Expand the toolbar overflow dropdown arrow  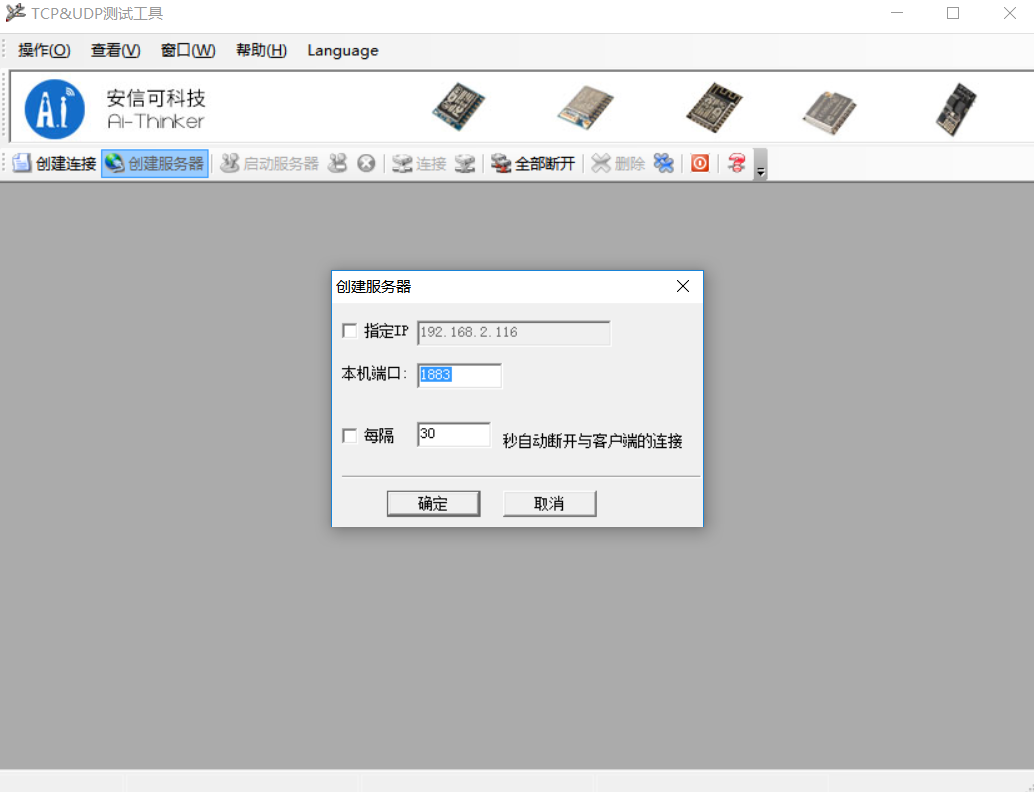(x=760, y=171)
